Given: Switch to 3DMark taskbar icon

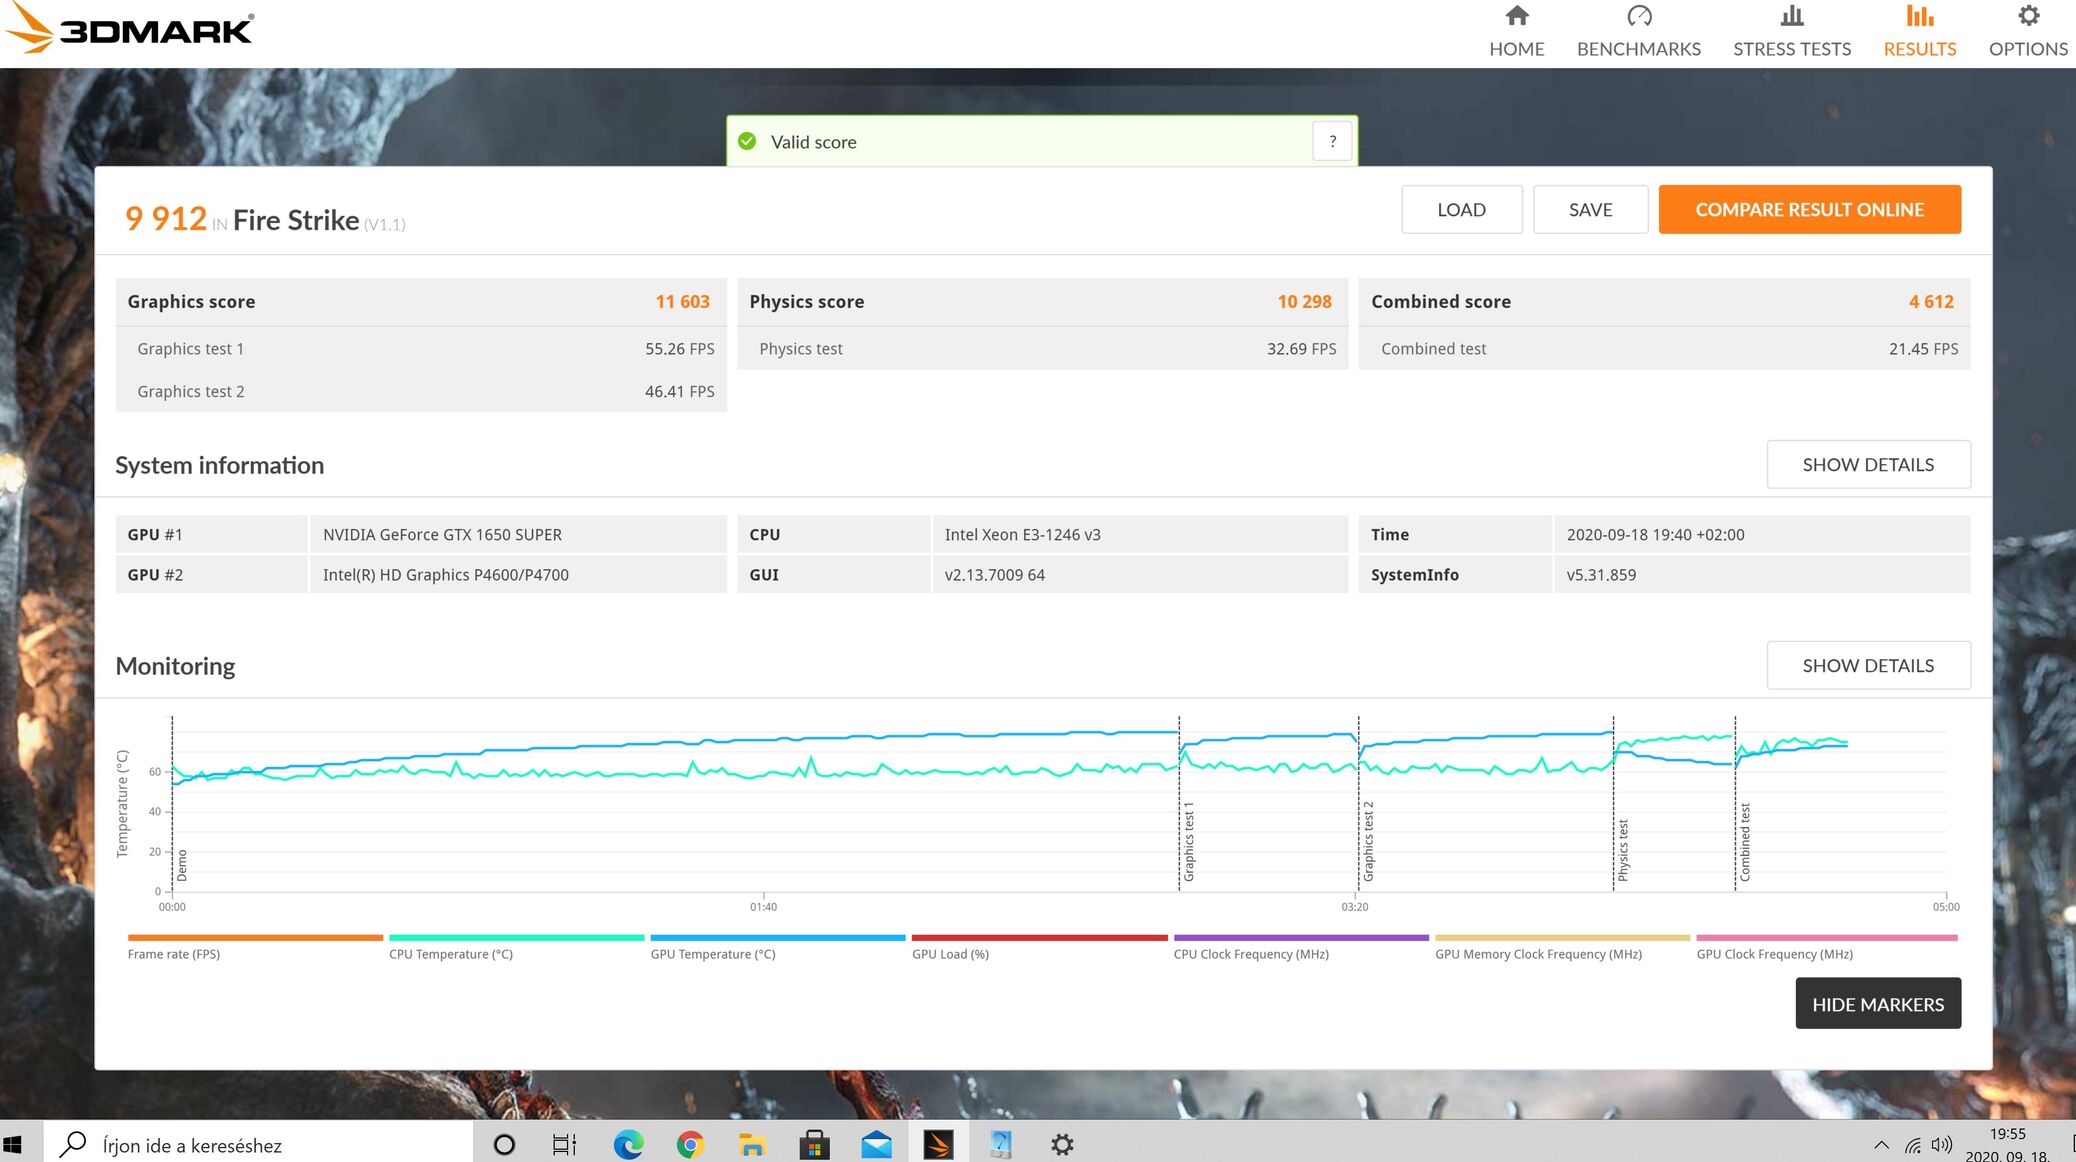Looking at the screenshot, I should 938,1145.
